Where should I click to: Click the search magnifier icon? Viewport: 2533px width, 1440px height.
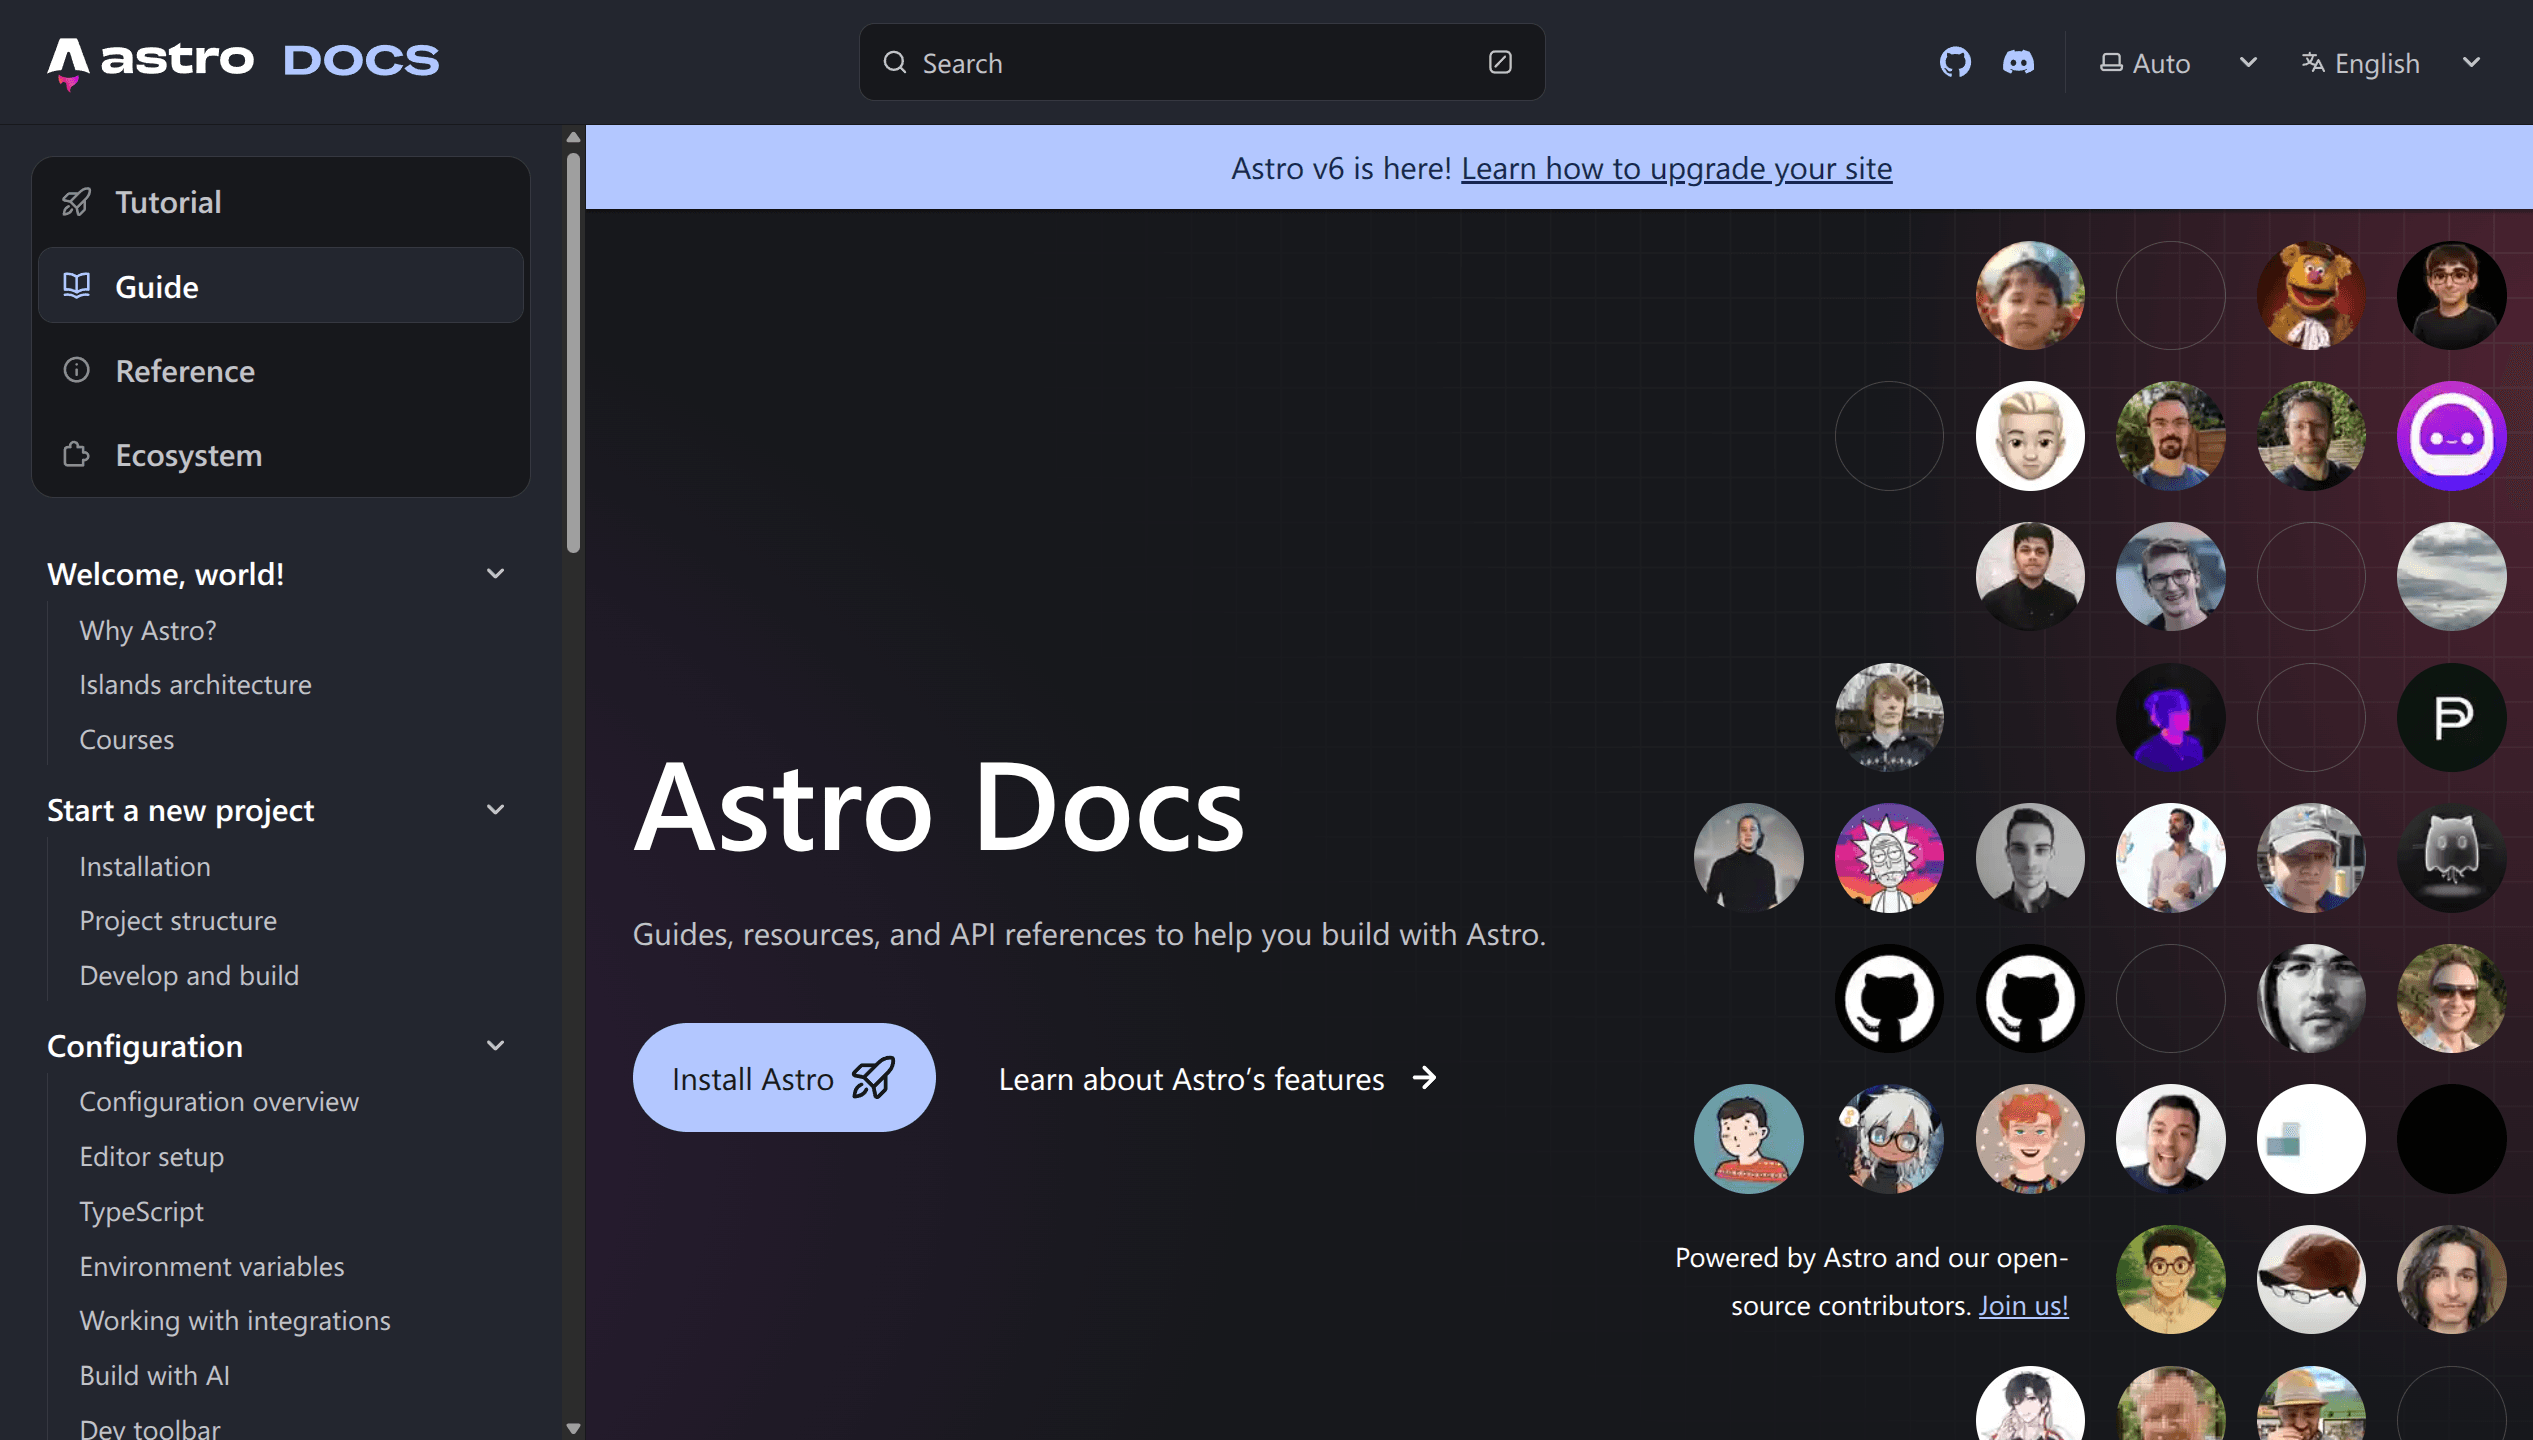(x=895, y=62)
